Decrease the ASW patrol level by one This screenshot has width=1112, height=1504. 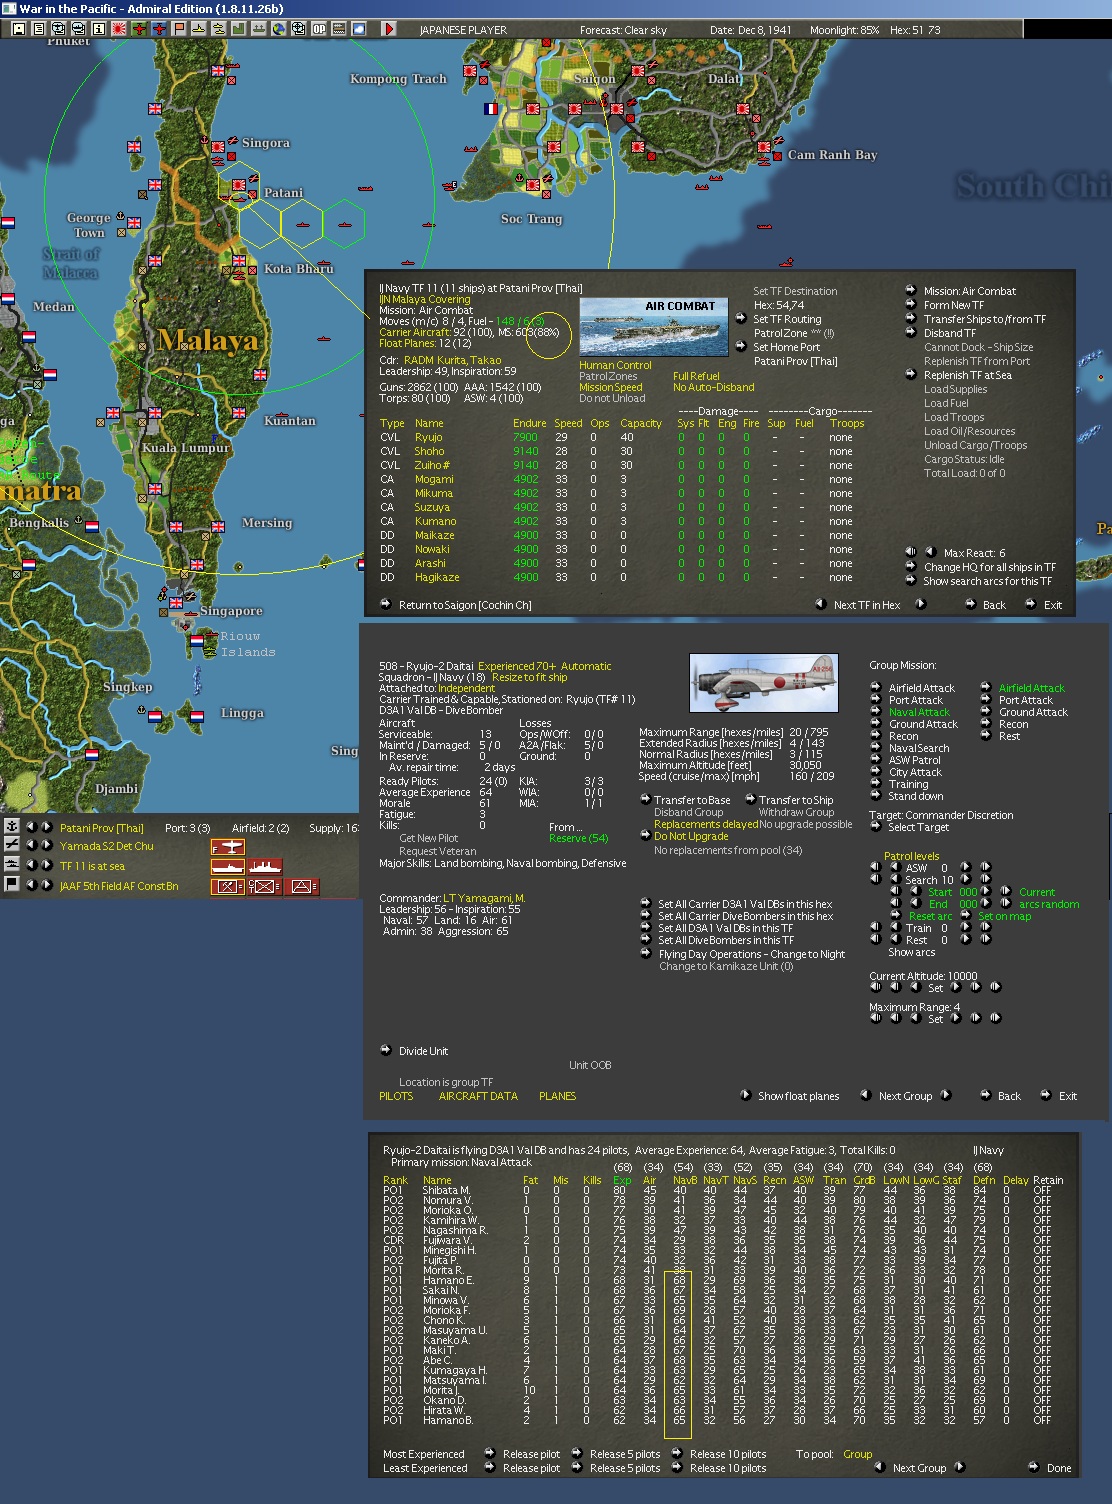(894, 868)
